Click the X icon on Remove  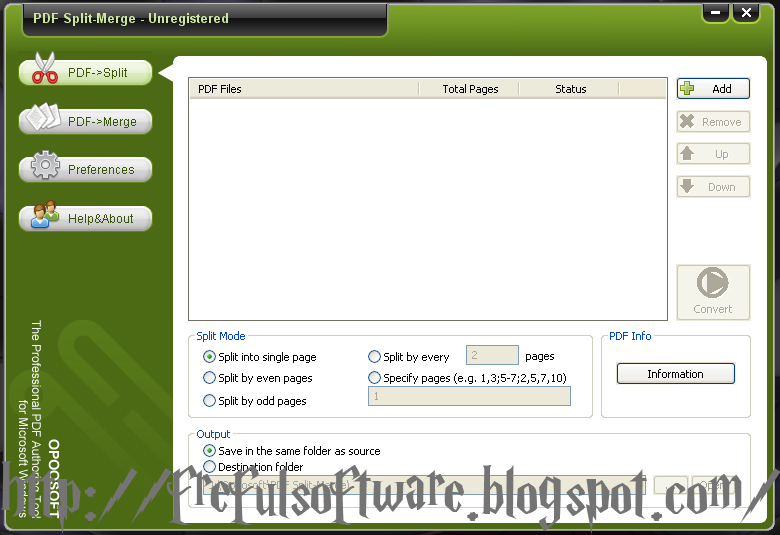687,121
